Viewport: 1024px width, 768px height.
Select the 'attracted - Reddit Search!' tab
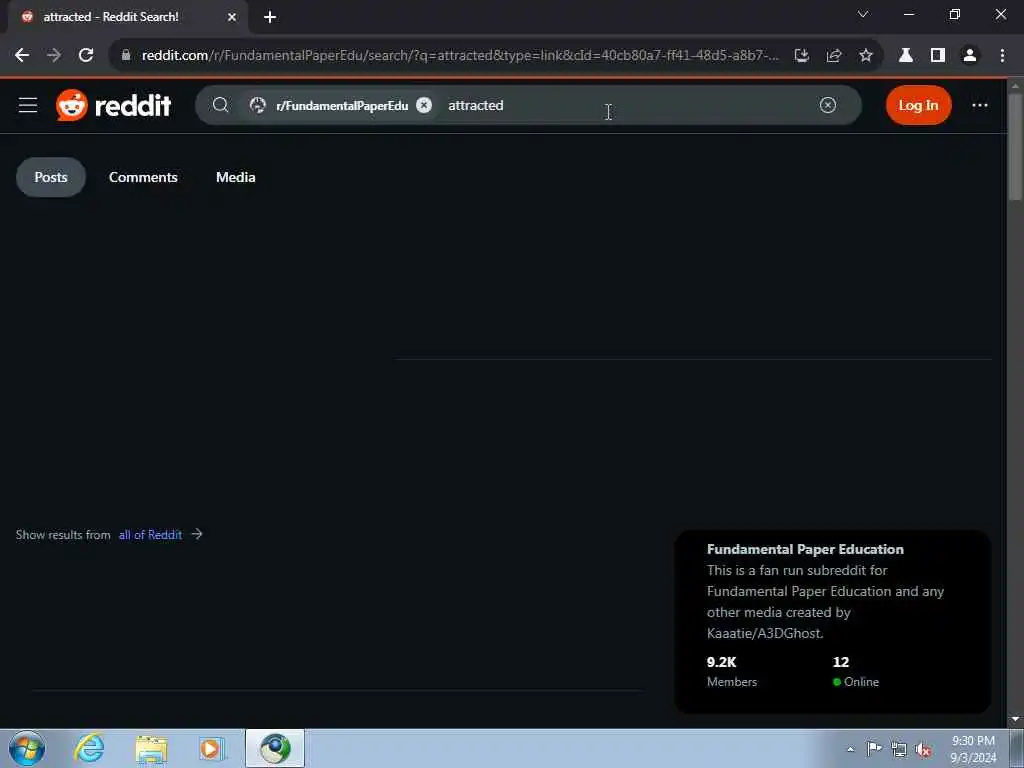[127, 17]
